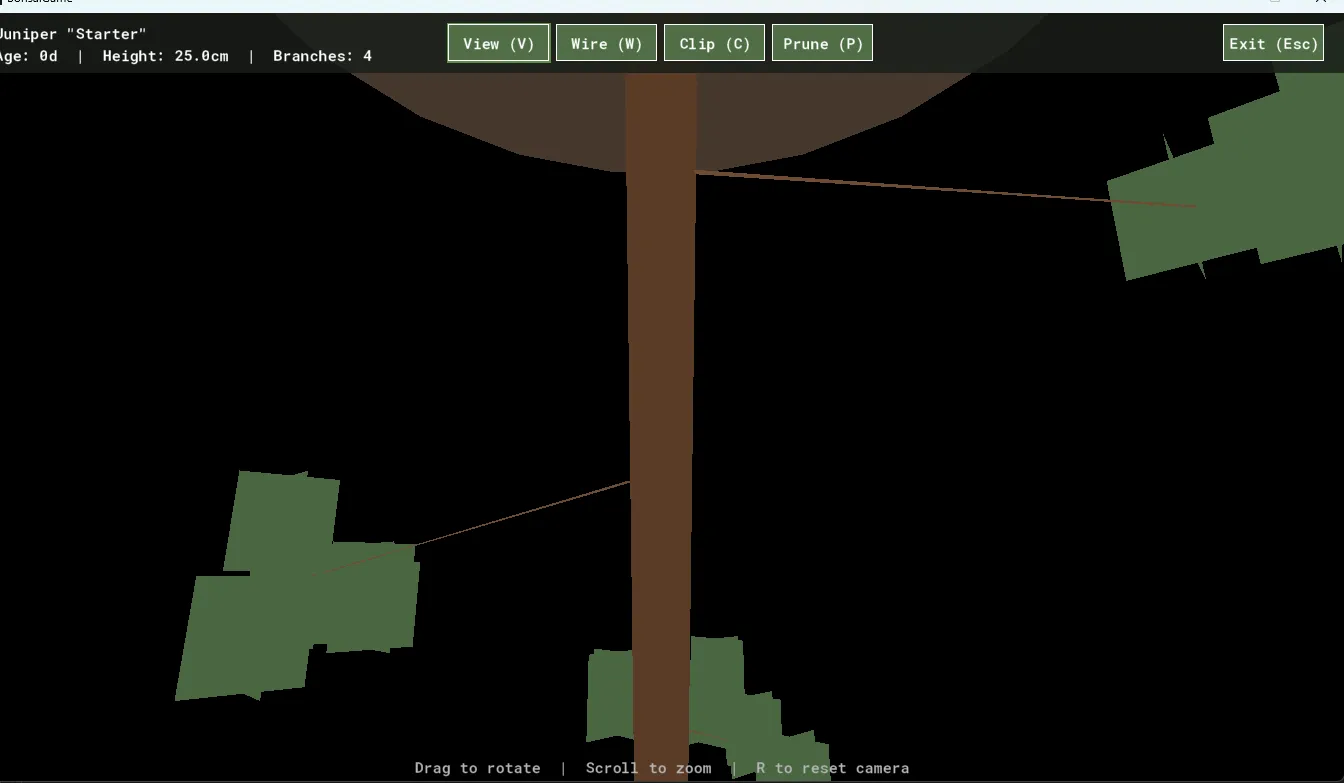
Task: Click the Juniper "Starter" title text
Action: click(x=72, y=34)
